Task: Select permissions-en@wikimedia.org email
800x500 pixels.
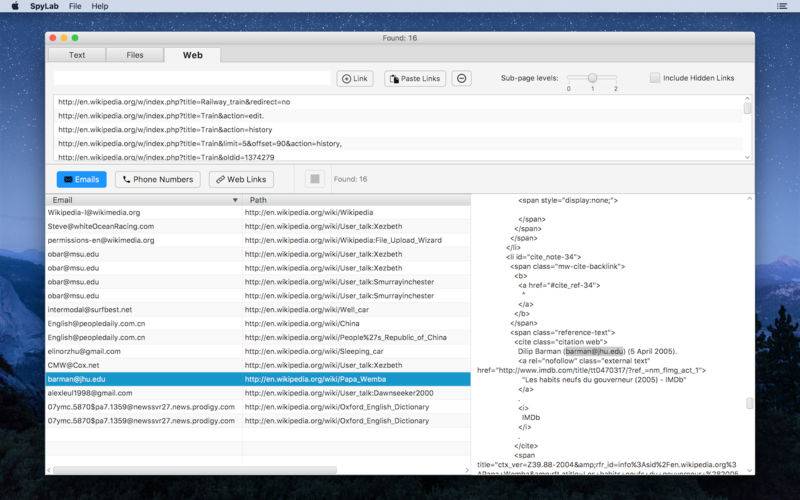Action: coord(101,240)
